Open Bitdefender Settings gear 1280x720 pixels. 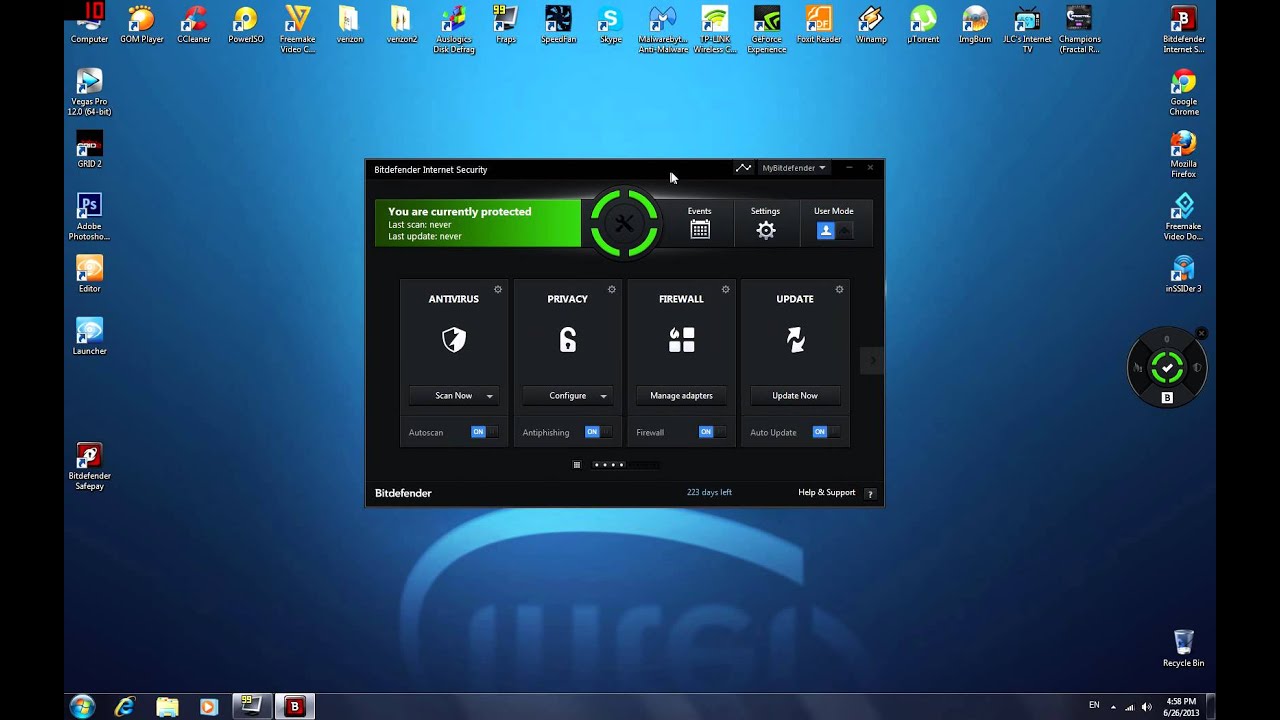click(x=766, y=230)
